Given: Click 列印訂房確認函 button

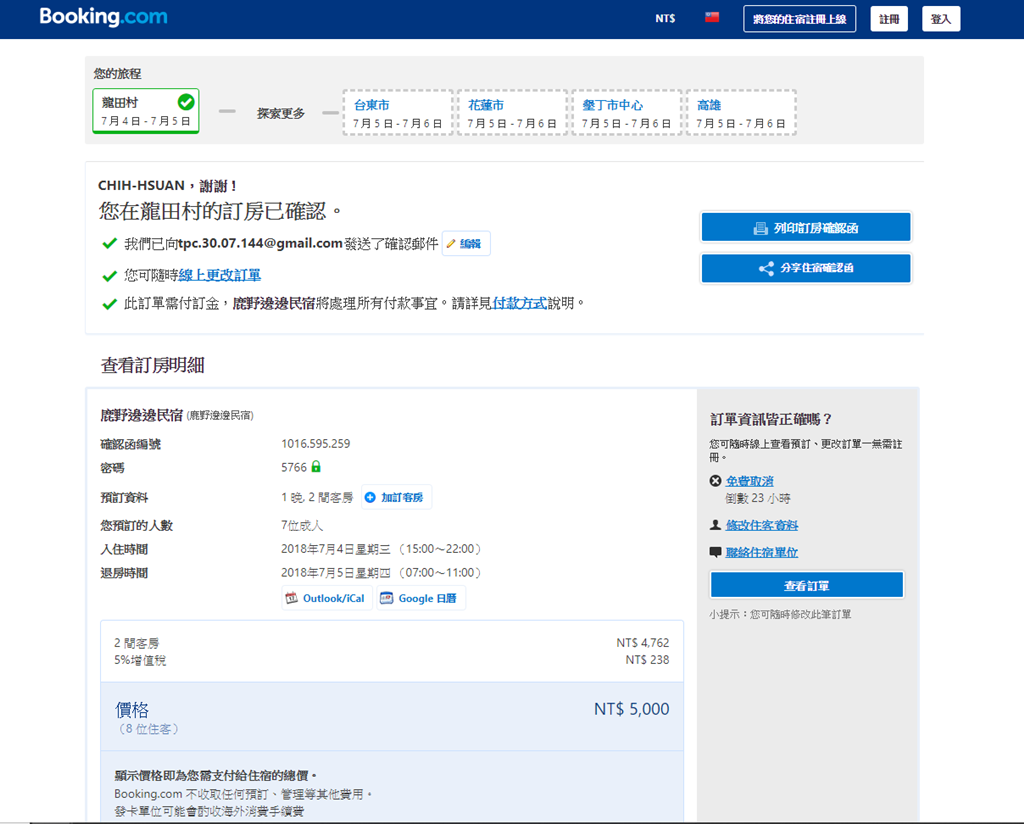Looking at the screenshot, I should coord(806,228).
